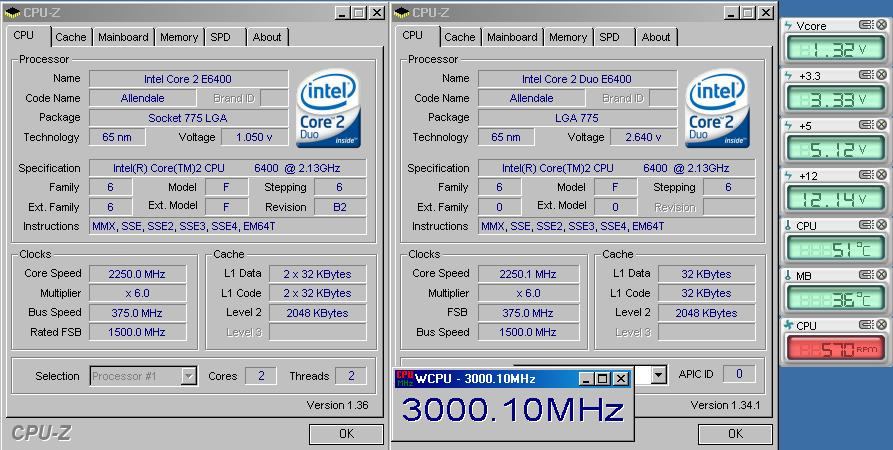Click the Package field 'Socket 775 LGA'
893x450 pixels.
[189, 118]
